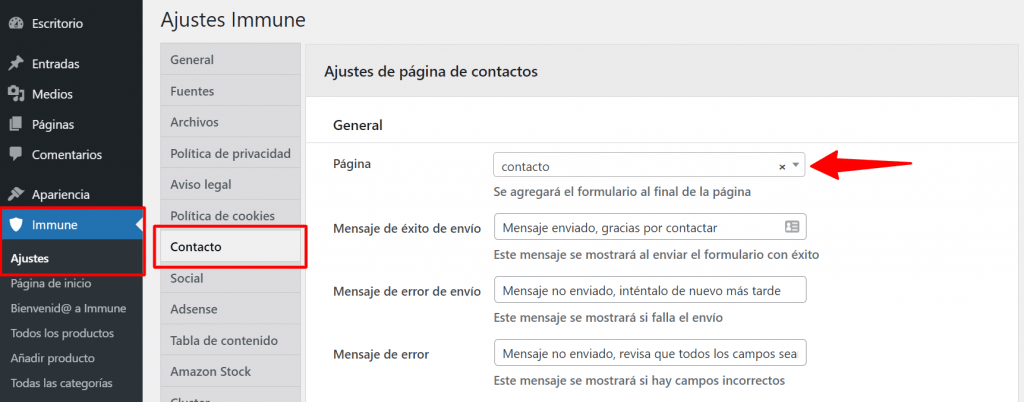Screen dimensions: 1024x402
Task: Click the Añadir producto sidebar link
Action: (52, 358)
